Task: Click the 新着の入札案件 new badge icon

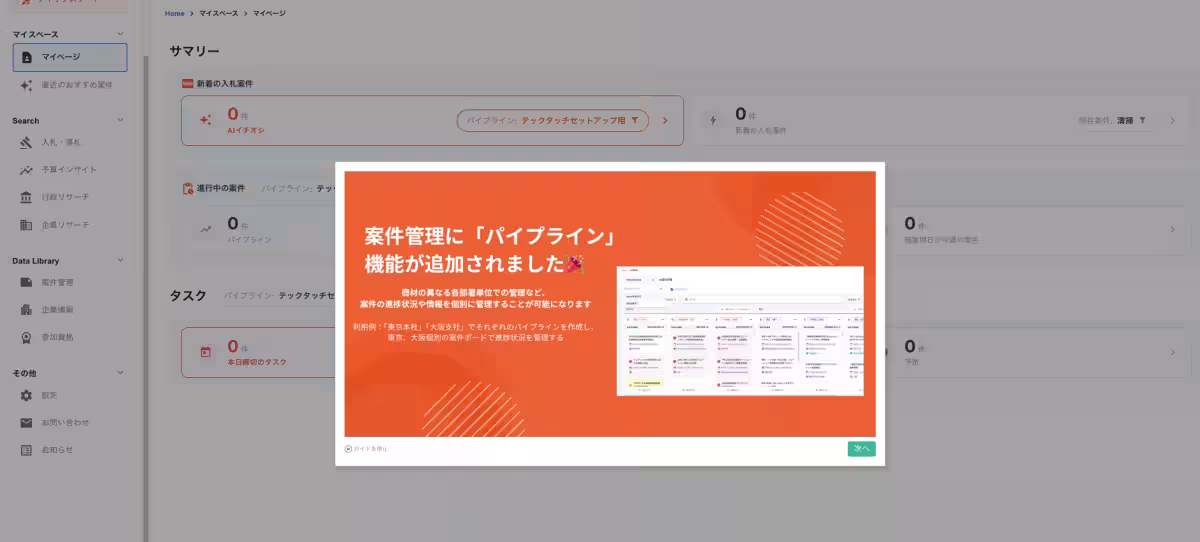Action: [x=187, y=83]
